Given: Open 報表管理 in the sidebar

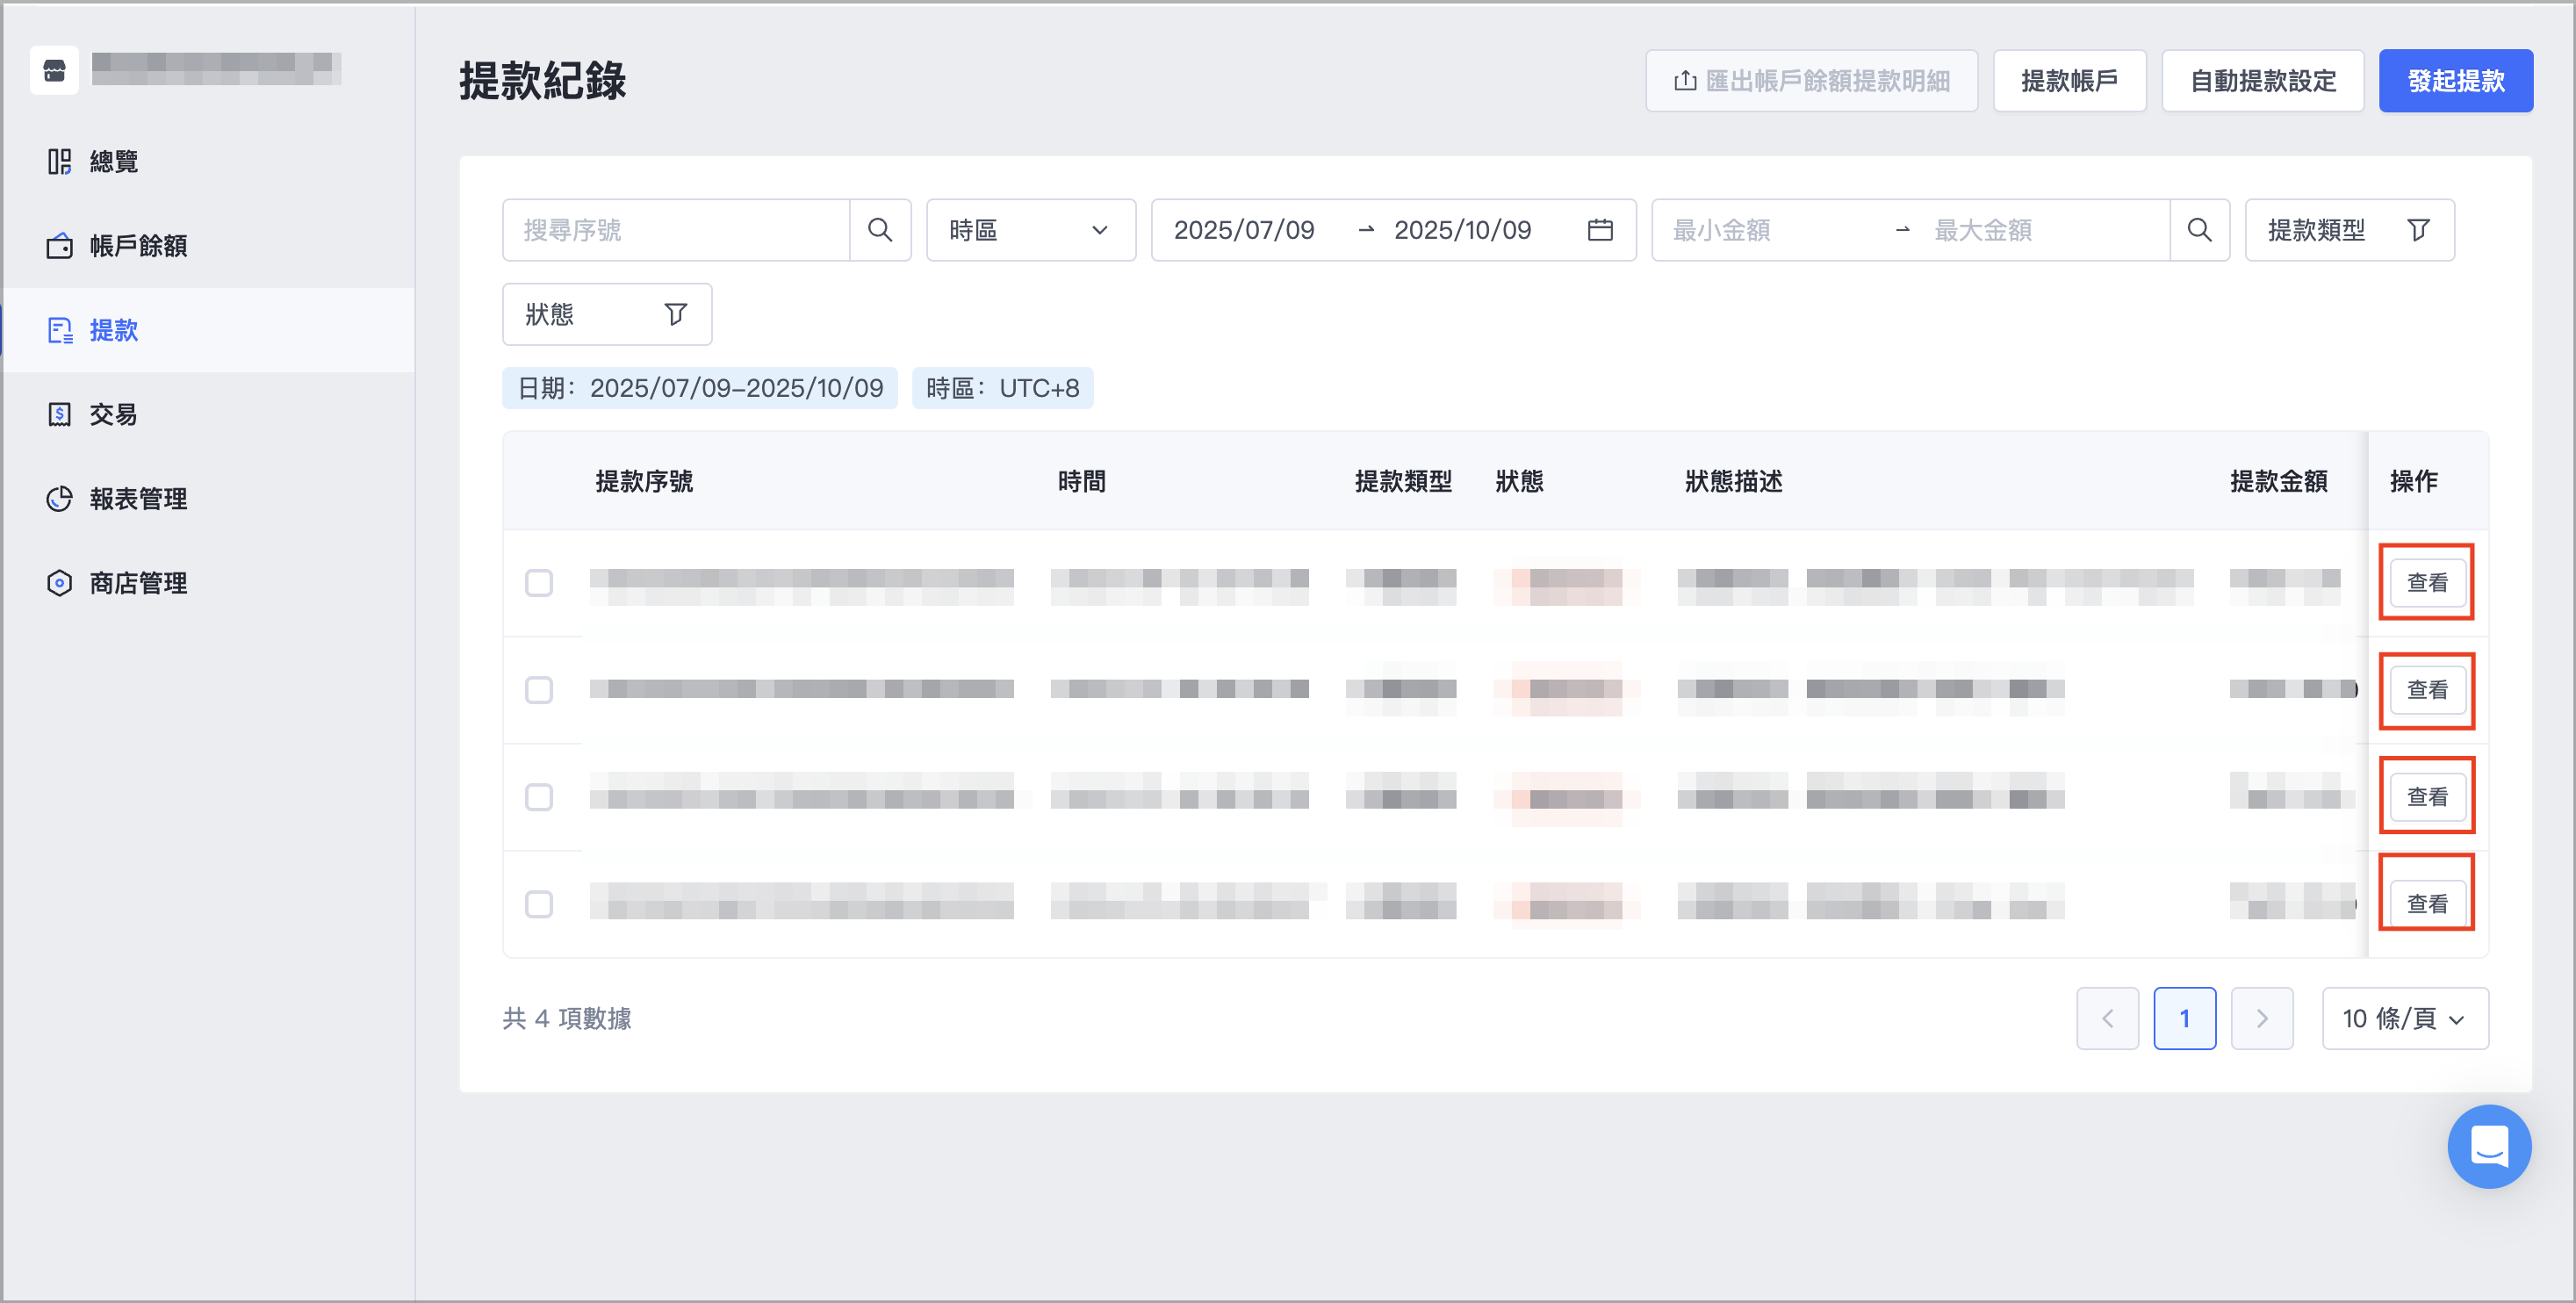Looking at the screenshot, I should 208,499.
